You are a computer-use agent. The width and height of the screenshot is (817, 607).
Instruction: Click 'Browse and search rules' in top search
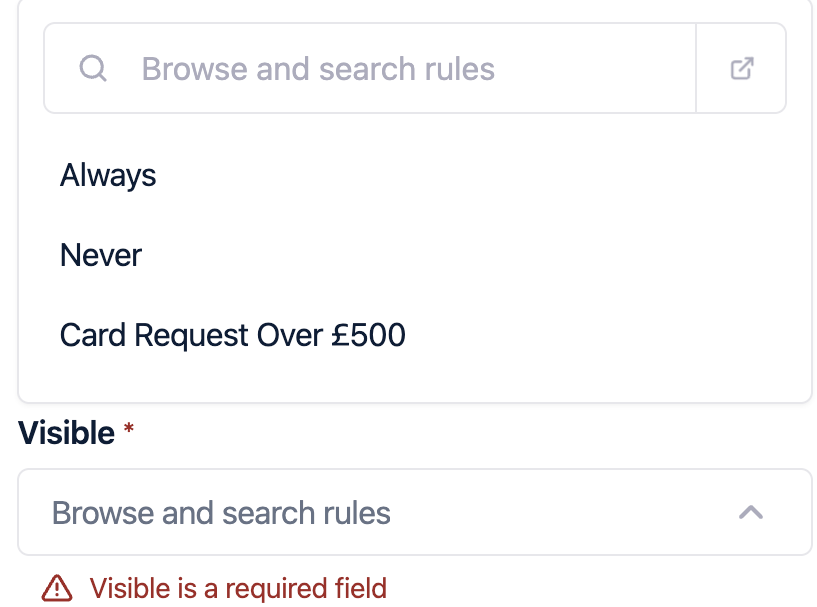pyautogui.click(x=318, y=69)
